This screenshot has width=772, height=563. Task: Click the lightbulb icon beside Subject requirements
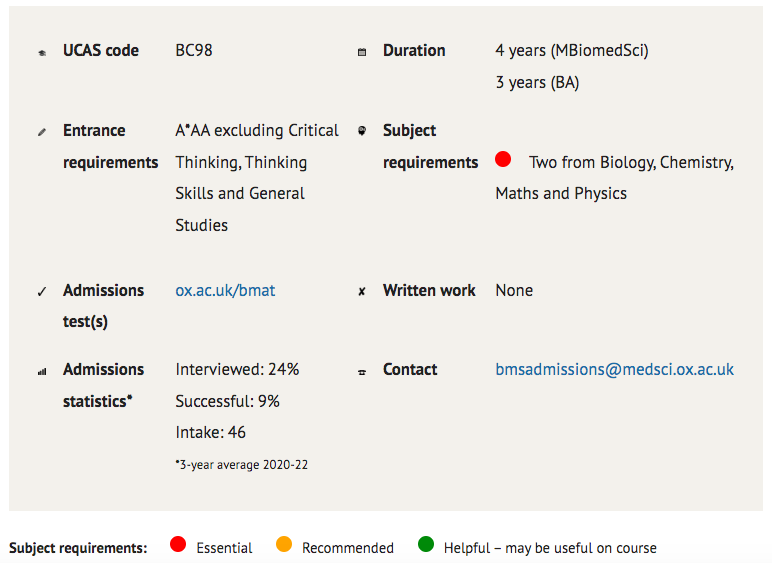(362, 131)
